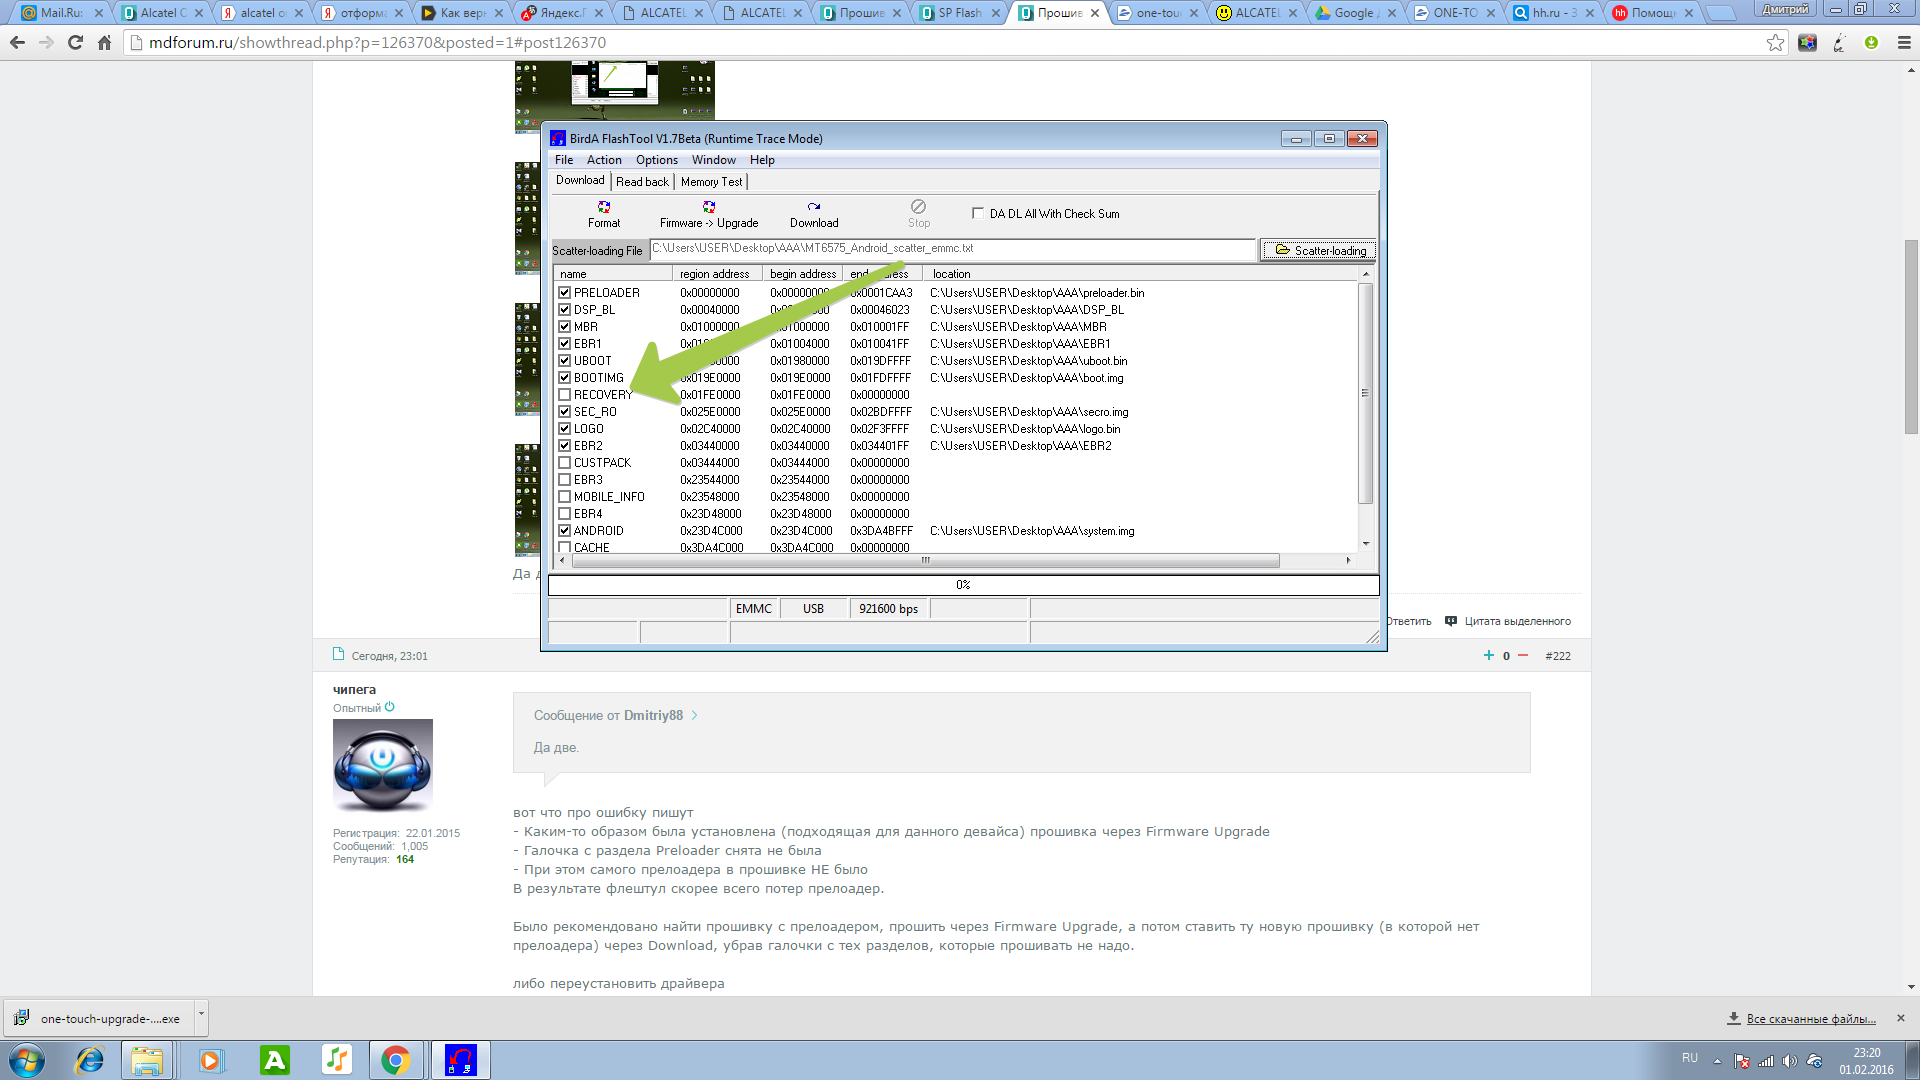Expand hidden system tray icons arrow
The height and width of the screenshot is (1080, 1920).
[x=1717, y=1061]
